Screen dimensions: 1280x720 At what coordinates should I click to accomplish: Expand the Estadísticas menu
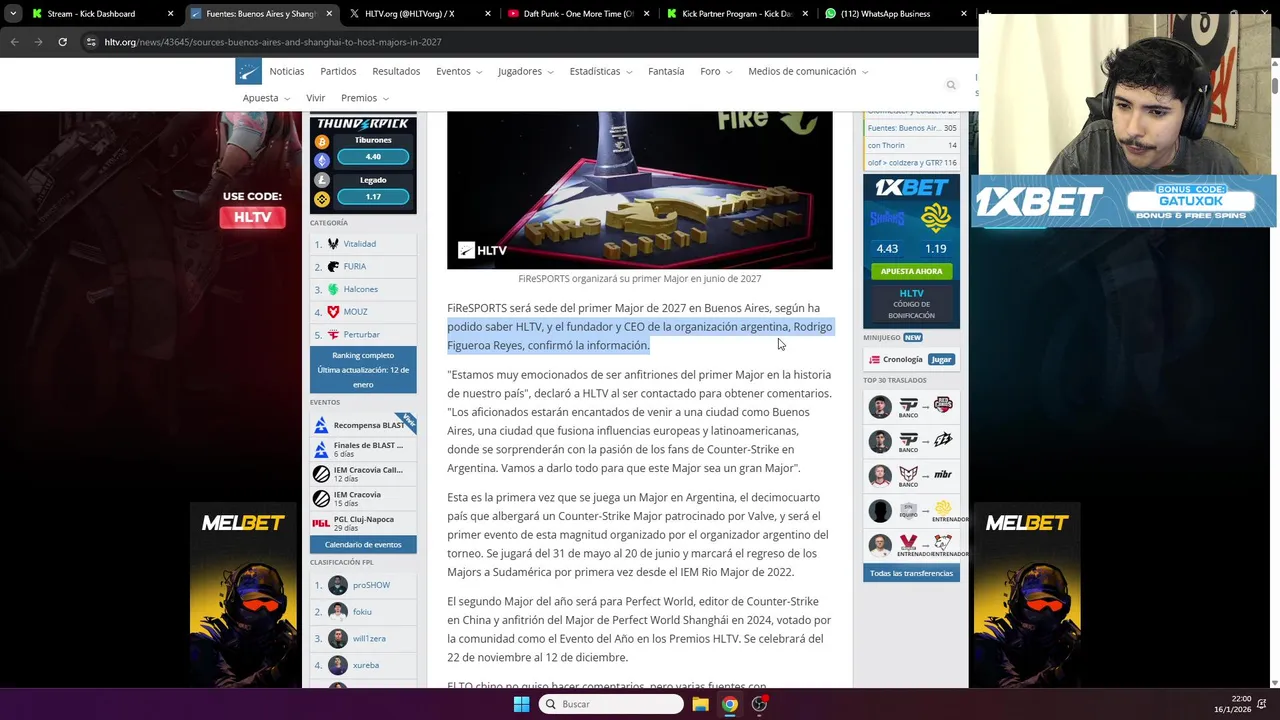tap(601, 71)
